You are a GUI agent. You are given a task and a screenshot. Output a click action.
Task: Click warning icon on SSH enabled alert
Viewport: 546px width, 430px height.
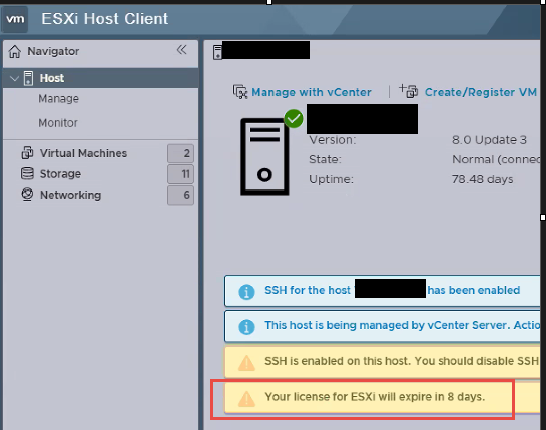pyautogui.click(x=246, y=363)
